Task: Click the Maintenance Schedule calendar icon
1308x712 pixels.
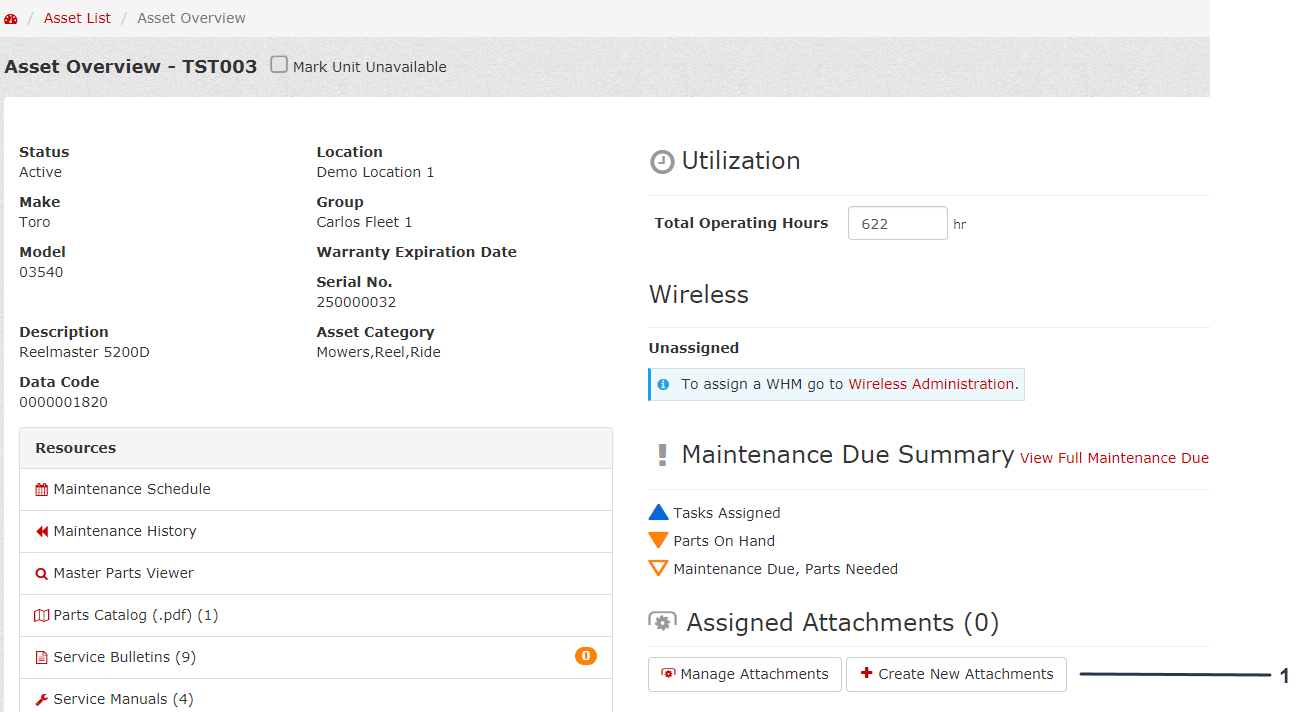Action: [x=41, y=490]
